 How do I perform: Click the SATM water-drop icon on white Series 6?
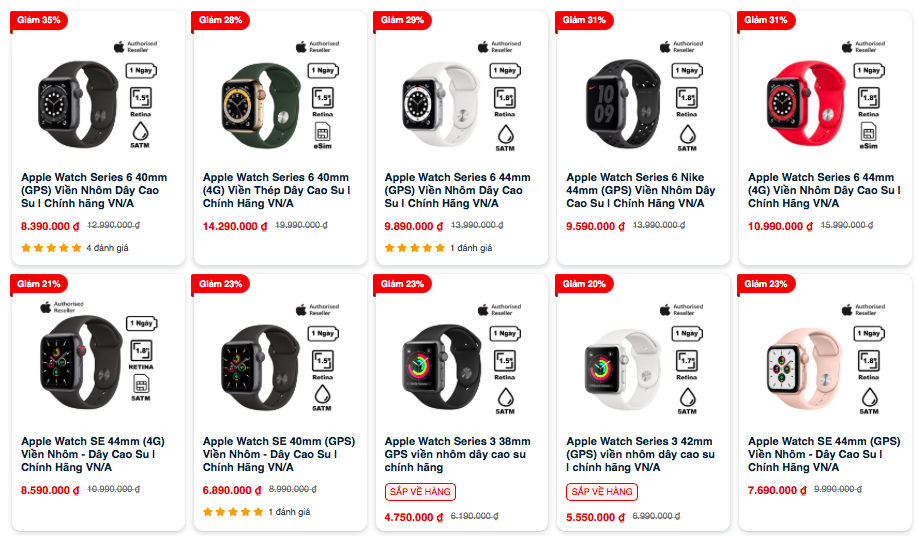[x=505, y=138]
